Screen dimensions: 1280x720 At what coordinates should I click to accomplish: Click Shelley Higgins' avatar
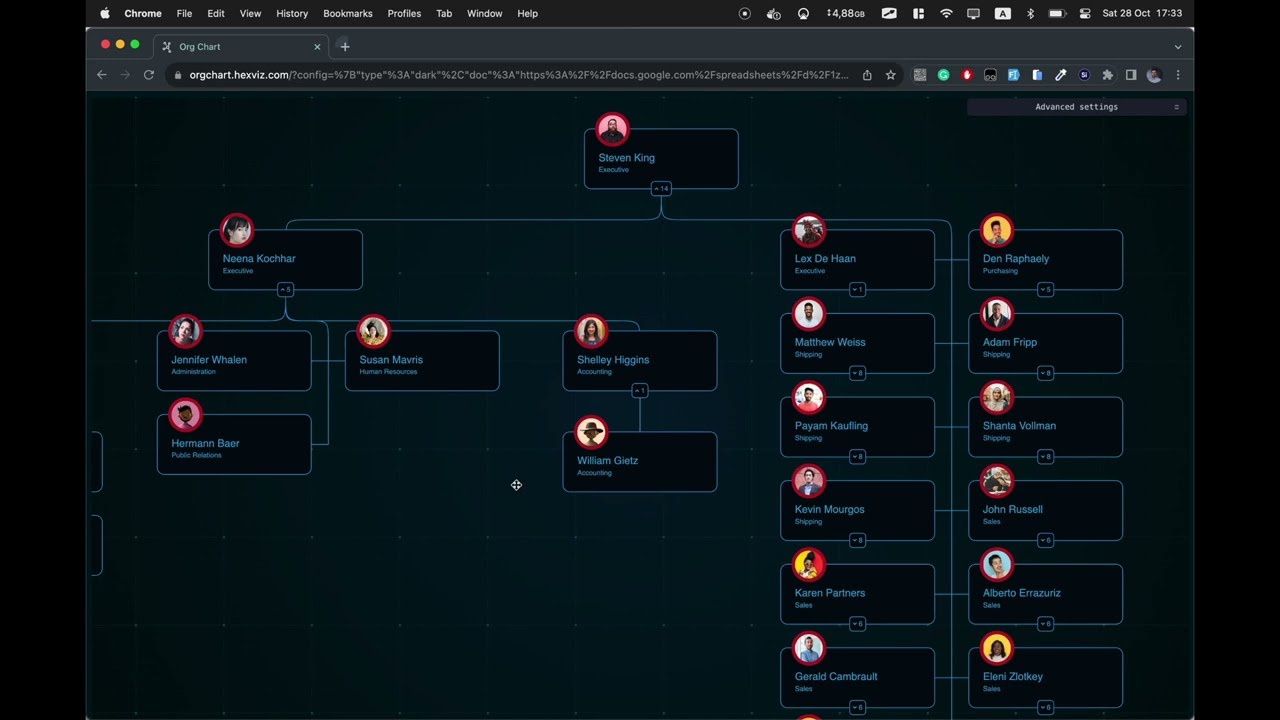(x=591, y=331)
